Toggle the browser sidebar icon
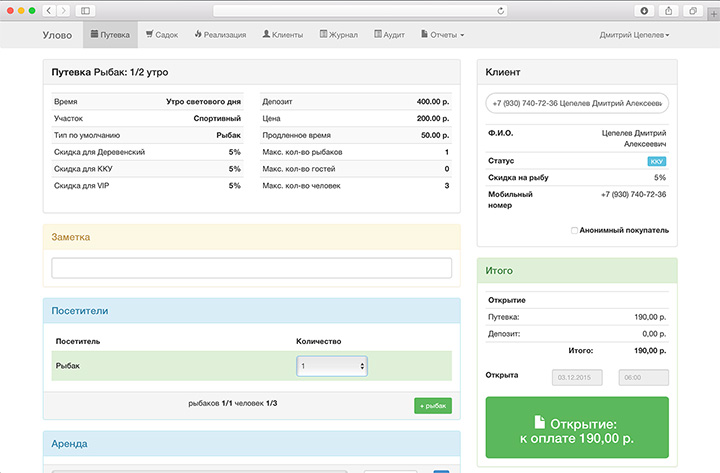Image resolution: width=720 pixels, height=473 pixels. click(x=85, y=10)
